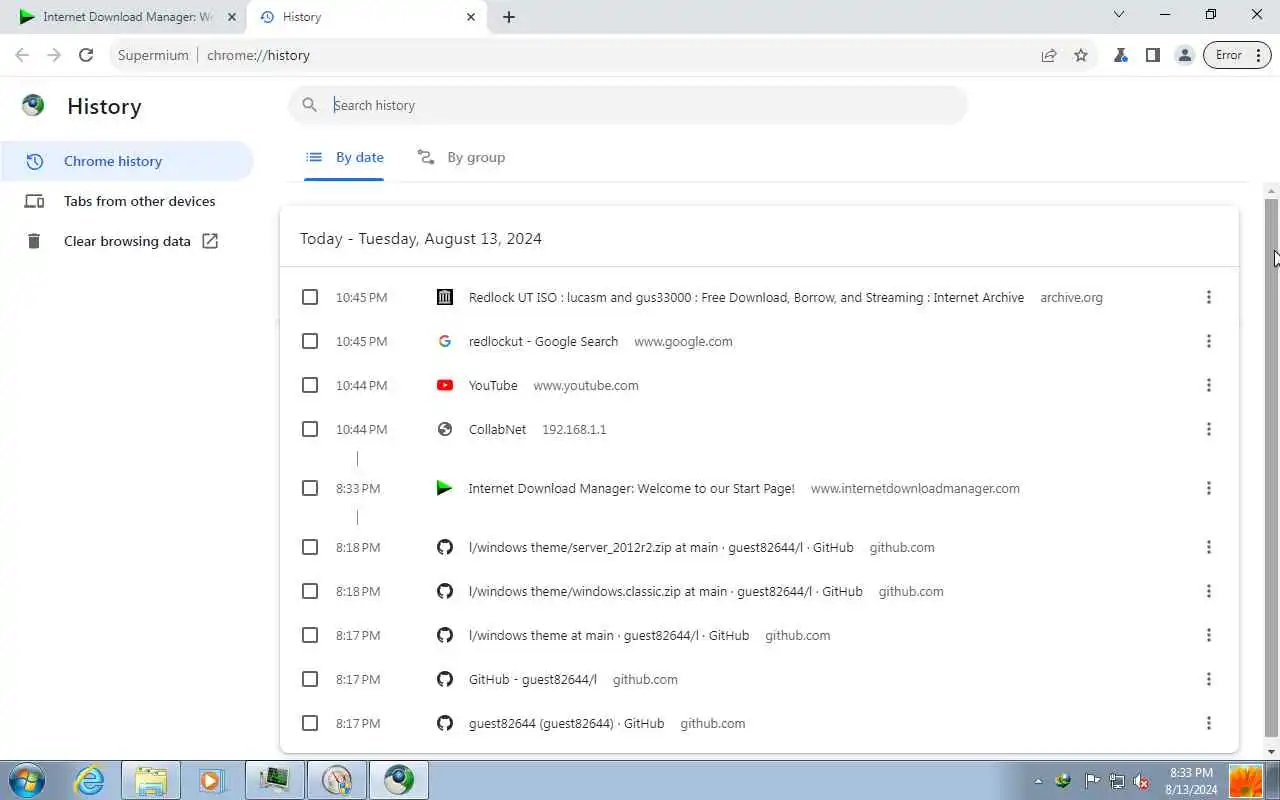Open redlockut - Google Search link
The height and width of the screenshot is (800, 1280).
click(x=543, y=341)
